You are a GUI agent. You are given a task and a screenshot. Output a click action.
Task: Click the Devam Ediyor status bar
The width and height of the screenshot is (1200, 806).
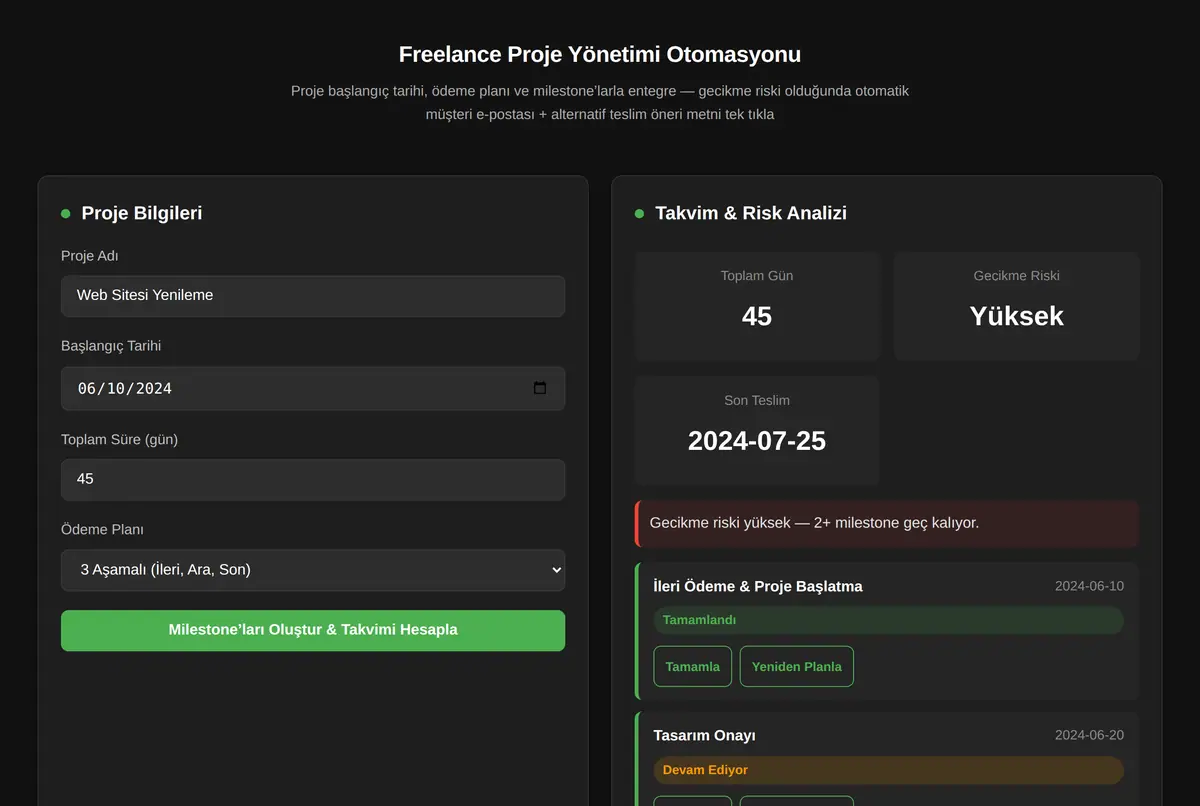(x=889, y=770)
